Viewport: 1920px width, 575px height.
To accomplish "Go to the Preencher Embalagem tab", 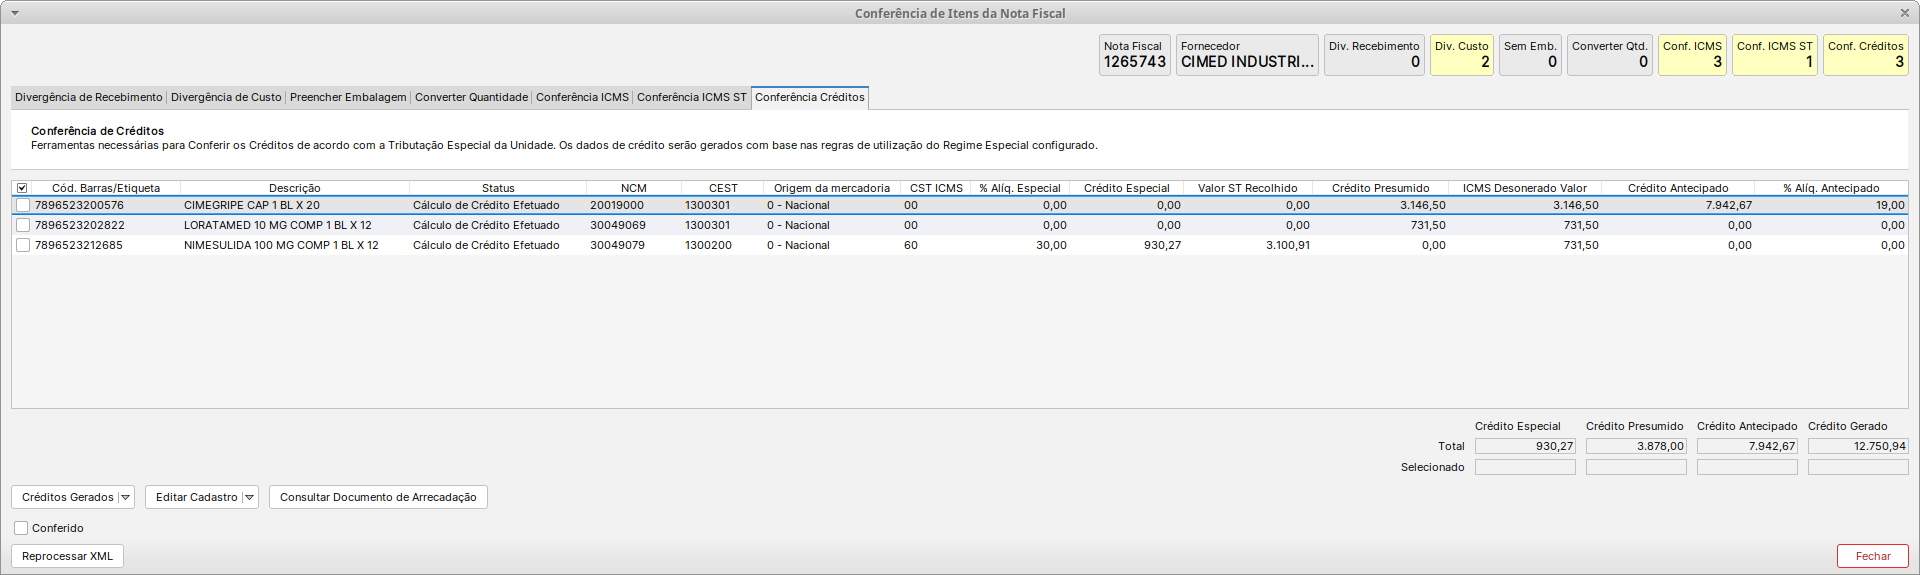I will [x=348, y=97].
